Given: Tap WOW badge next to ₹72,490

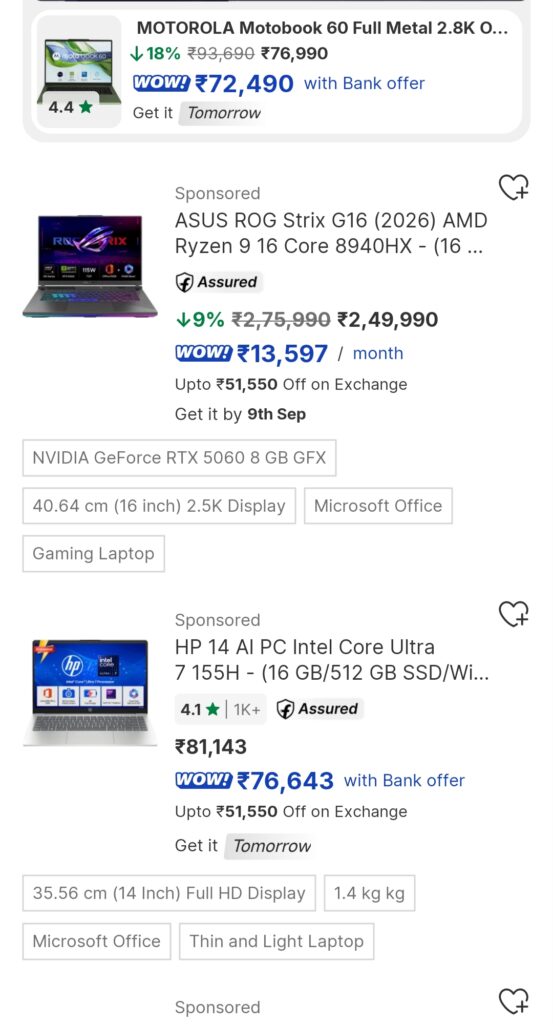Looking at the screenshot, I should [x=161, y=83].
